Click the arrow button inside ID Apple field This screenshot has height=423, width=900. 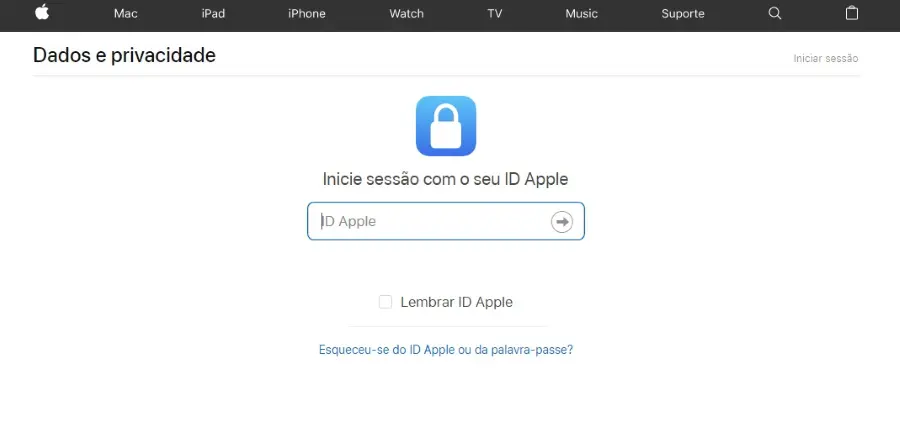[562, 222]
